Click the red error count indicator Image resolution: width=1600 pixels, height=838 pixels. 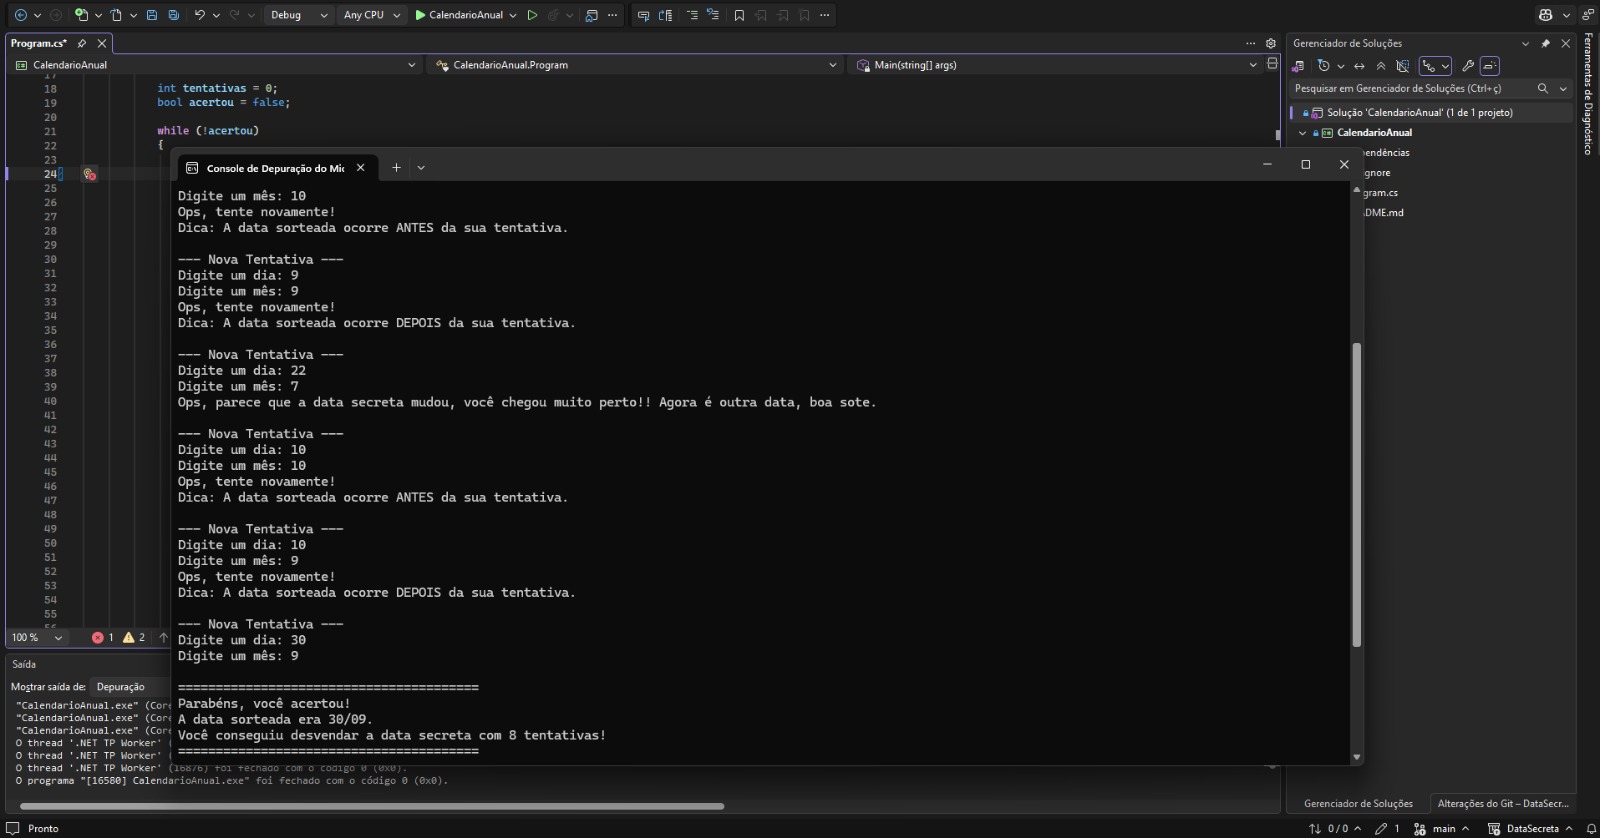pos(103,637)
